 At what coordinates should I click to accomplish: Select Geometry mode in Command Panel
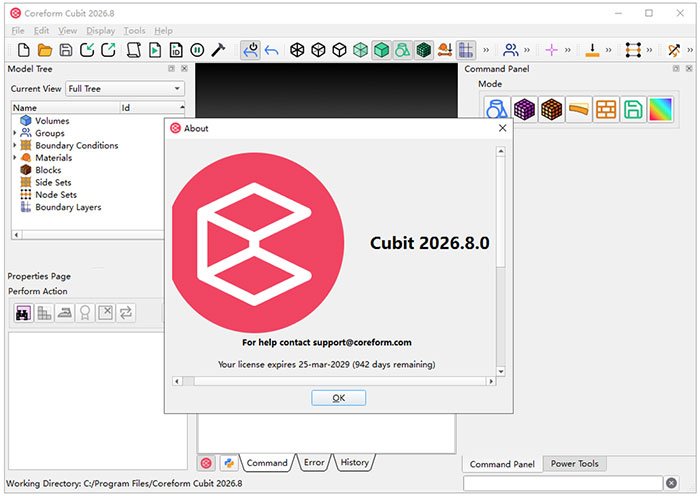(497, 109)
